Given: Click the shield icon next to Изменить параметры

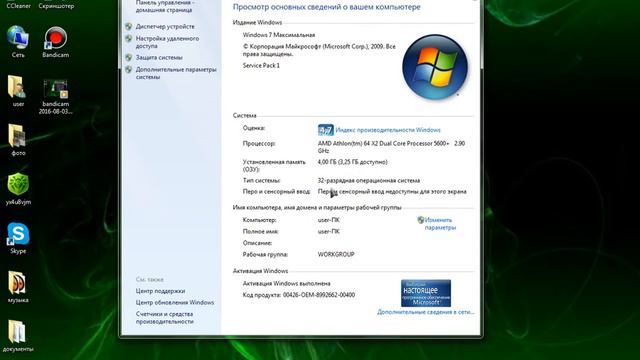Looking at the screenshot, I should (420, 220).
